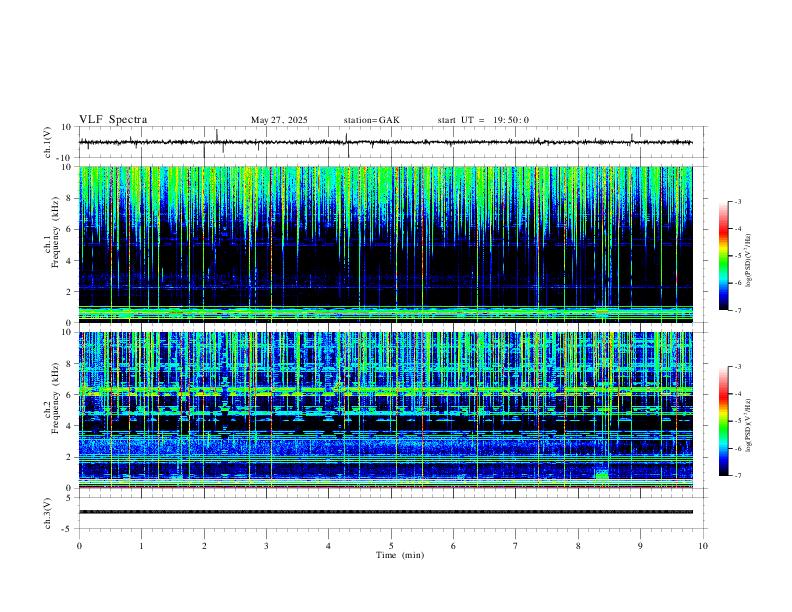
Task: Click the 'station=GAK' label
Action: tap(371, 120)
